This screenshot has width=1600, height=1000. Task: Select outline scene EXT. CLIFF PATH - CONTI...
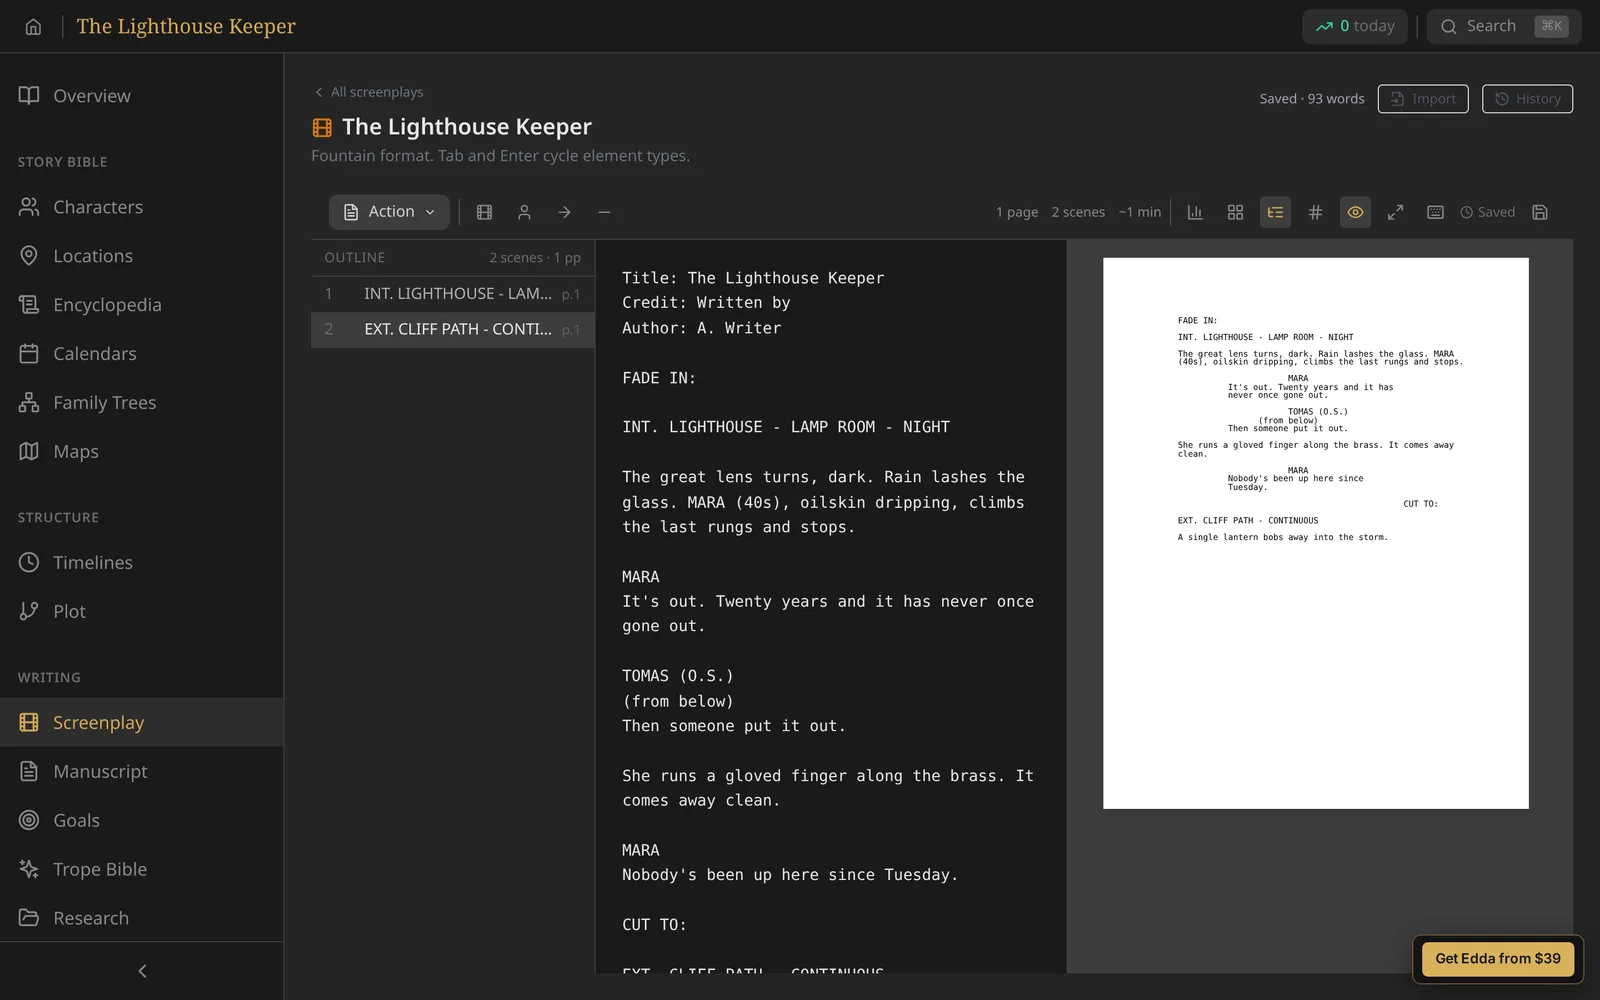click(x=453, y=330)
